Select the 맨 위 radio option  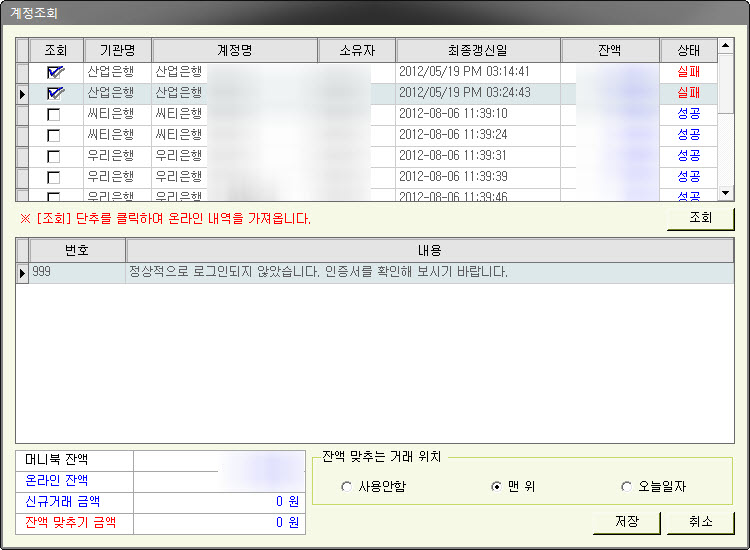click(x=496, y=487)
